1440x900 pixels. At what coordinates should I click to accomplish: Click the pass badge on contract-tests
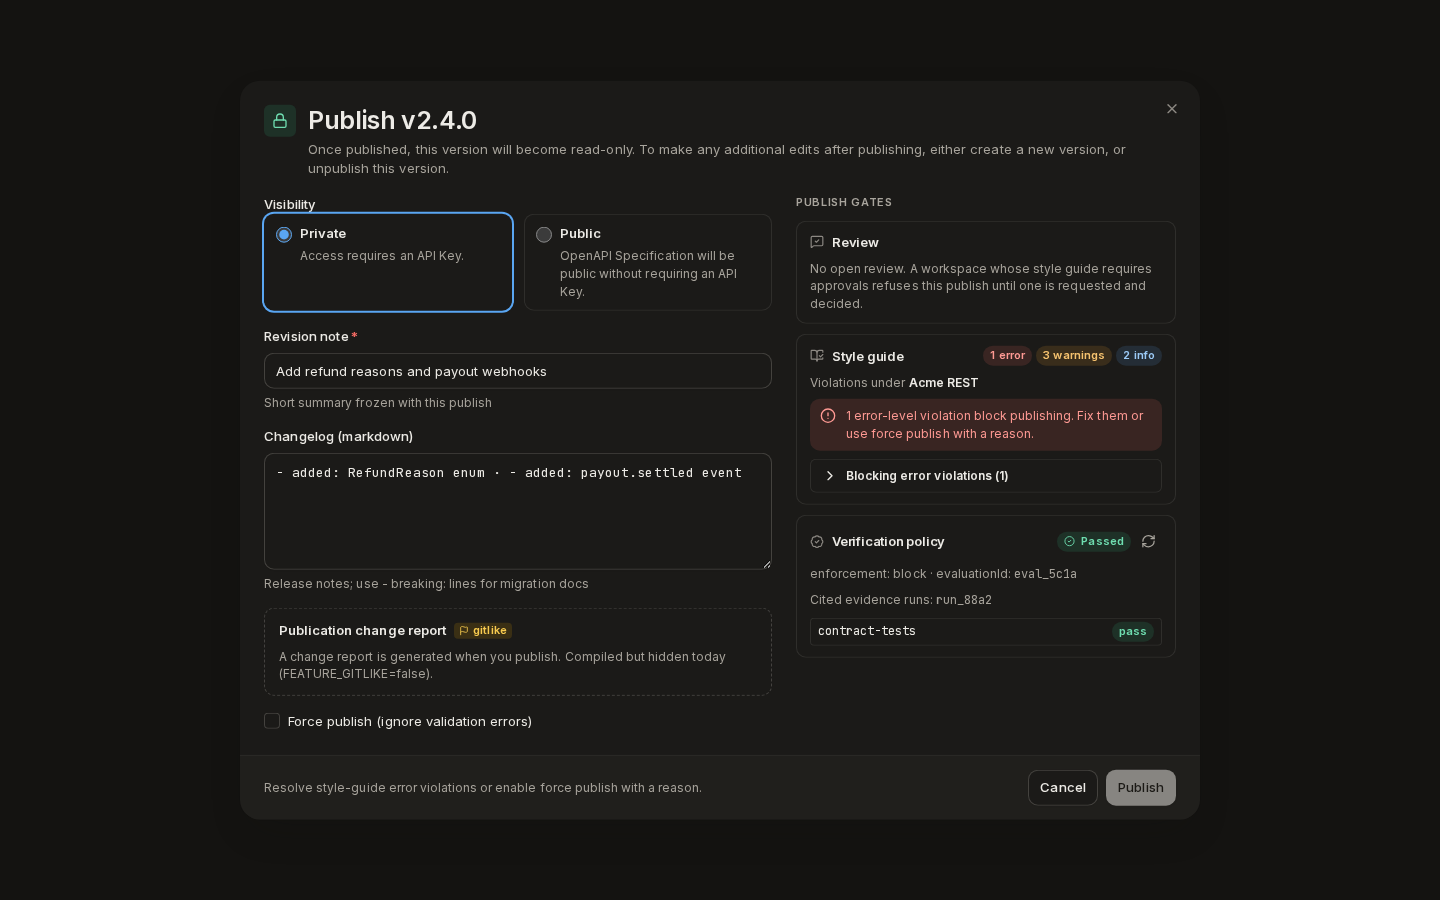click(1133, 631)
